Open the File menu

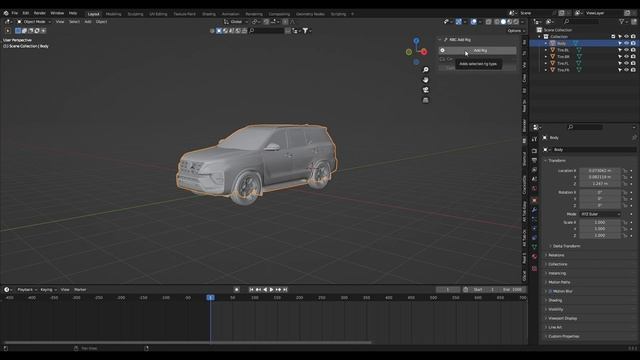point(14,13)
